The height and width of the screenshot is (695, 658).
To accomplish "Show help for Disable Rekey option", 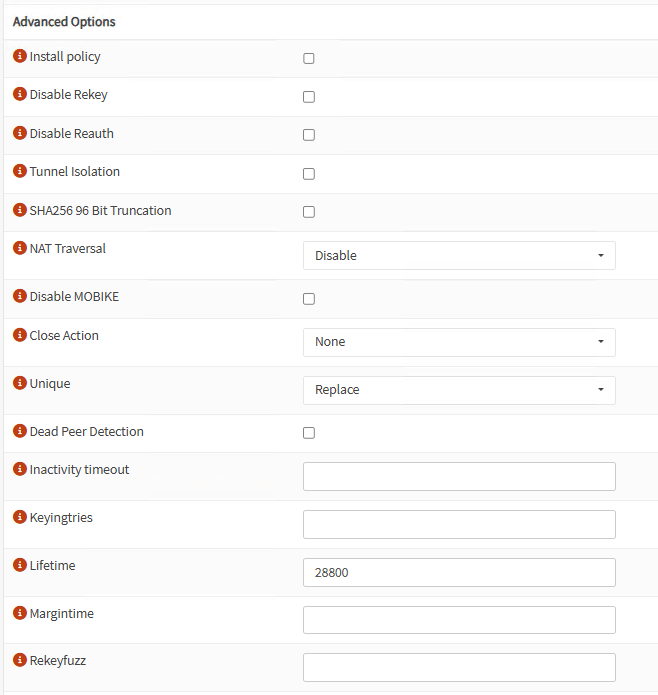I will (x=20, y=95).
